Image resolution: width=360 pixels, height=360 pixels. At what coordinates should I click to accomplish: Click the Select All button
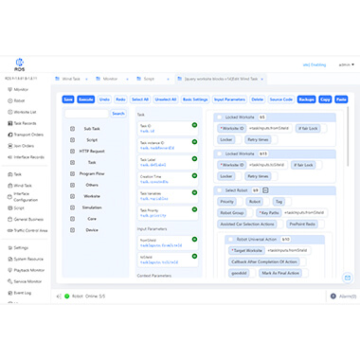coord(140,99)
